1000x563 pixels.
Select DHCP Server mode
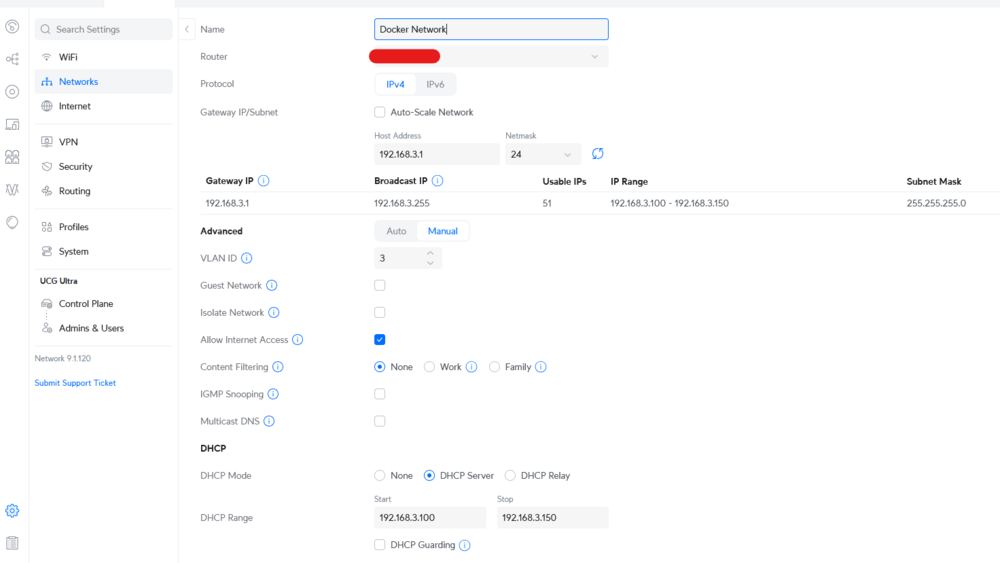[429, 476]
